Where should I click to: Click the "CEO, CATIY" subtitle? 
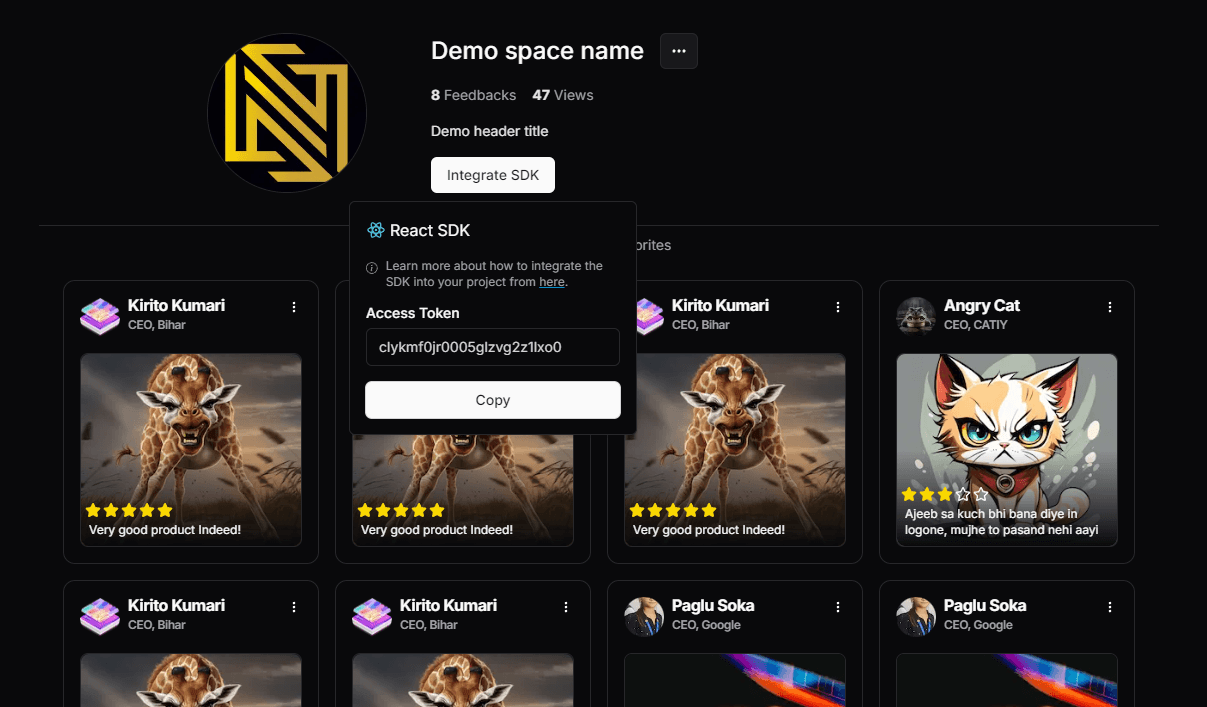[976, 325]
